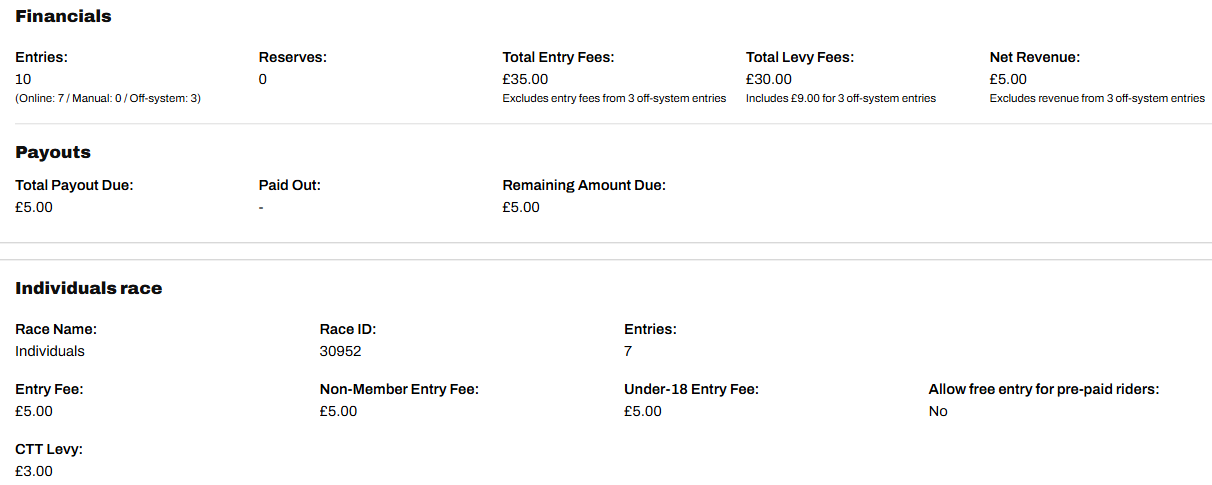This screenshot has height=485, width=1212.
Task: Click the Reserves label
Action: coord(292,57)
